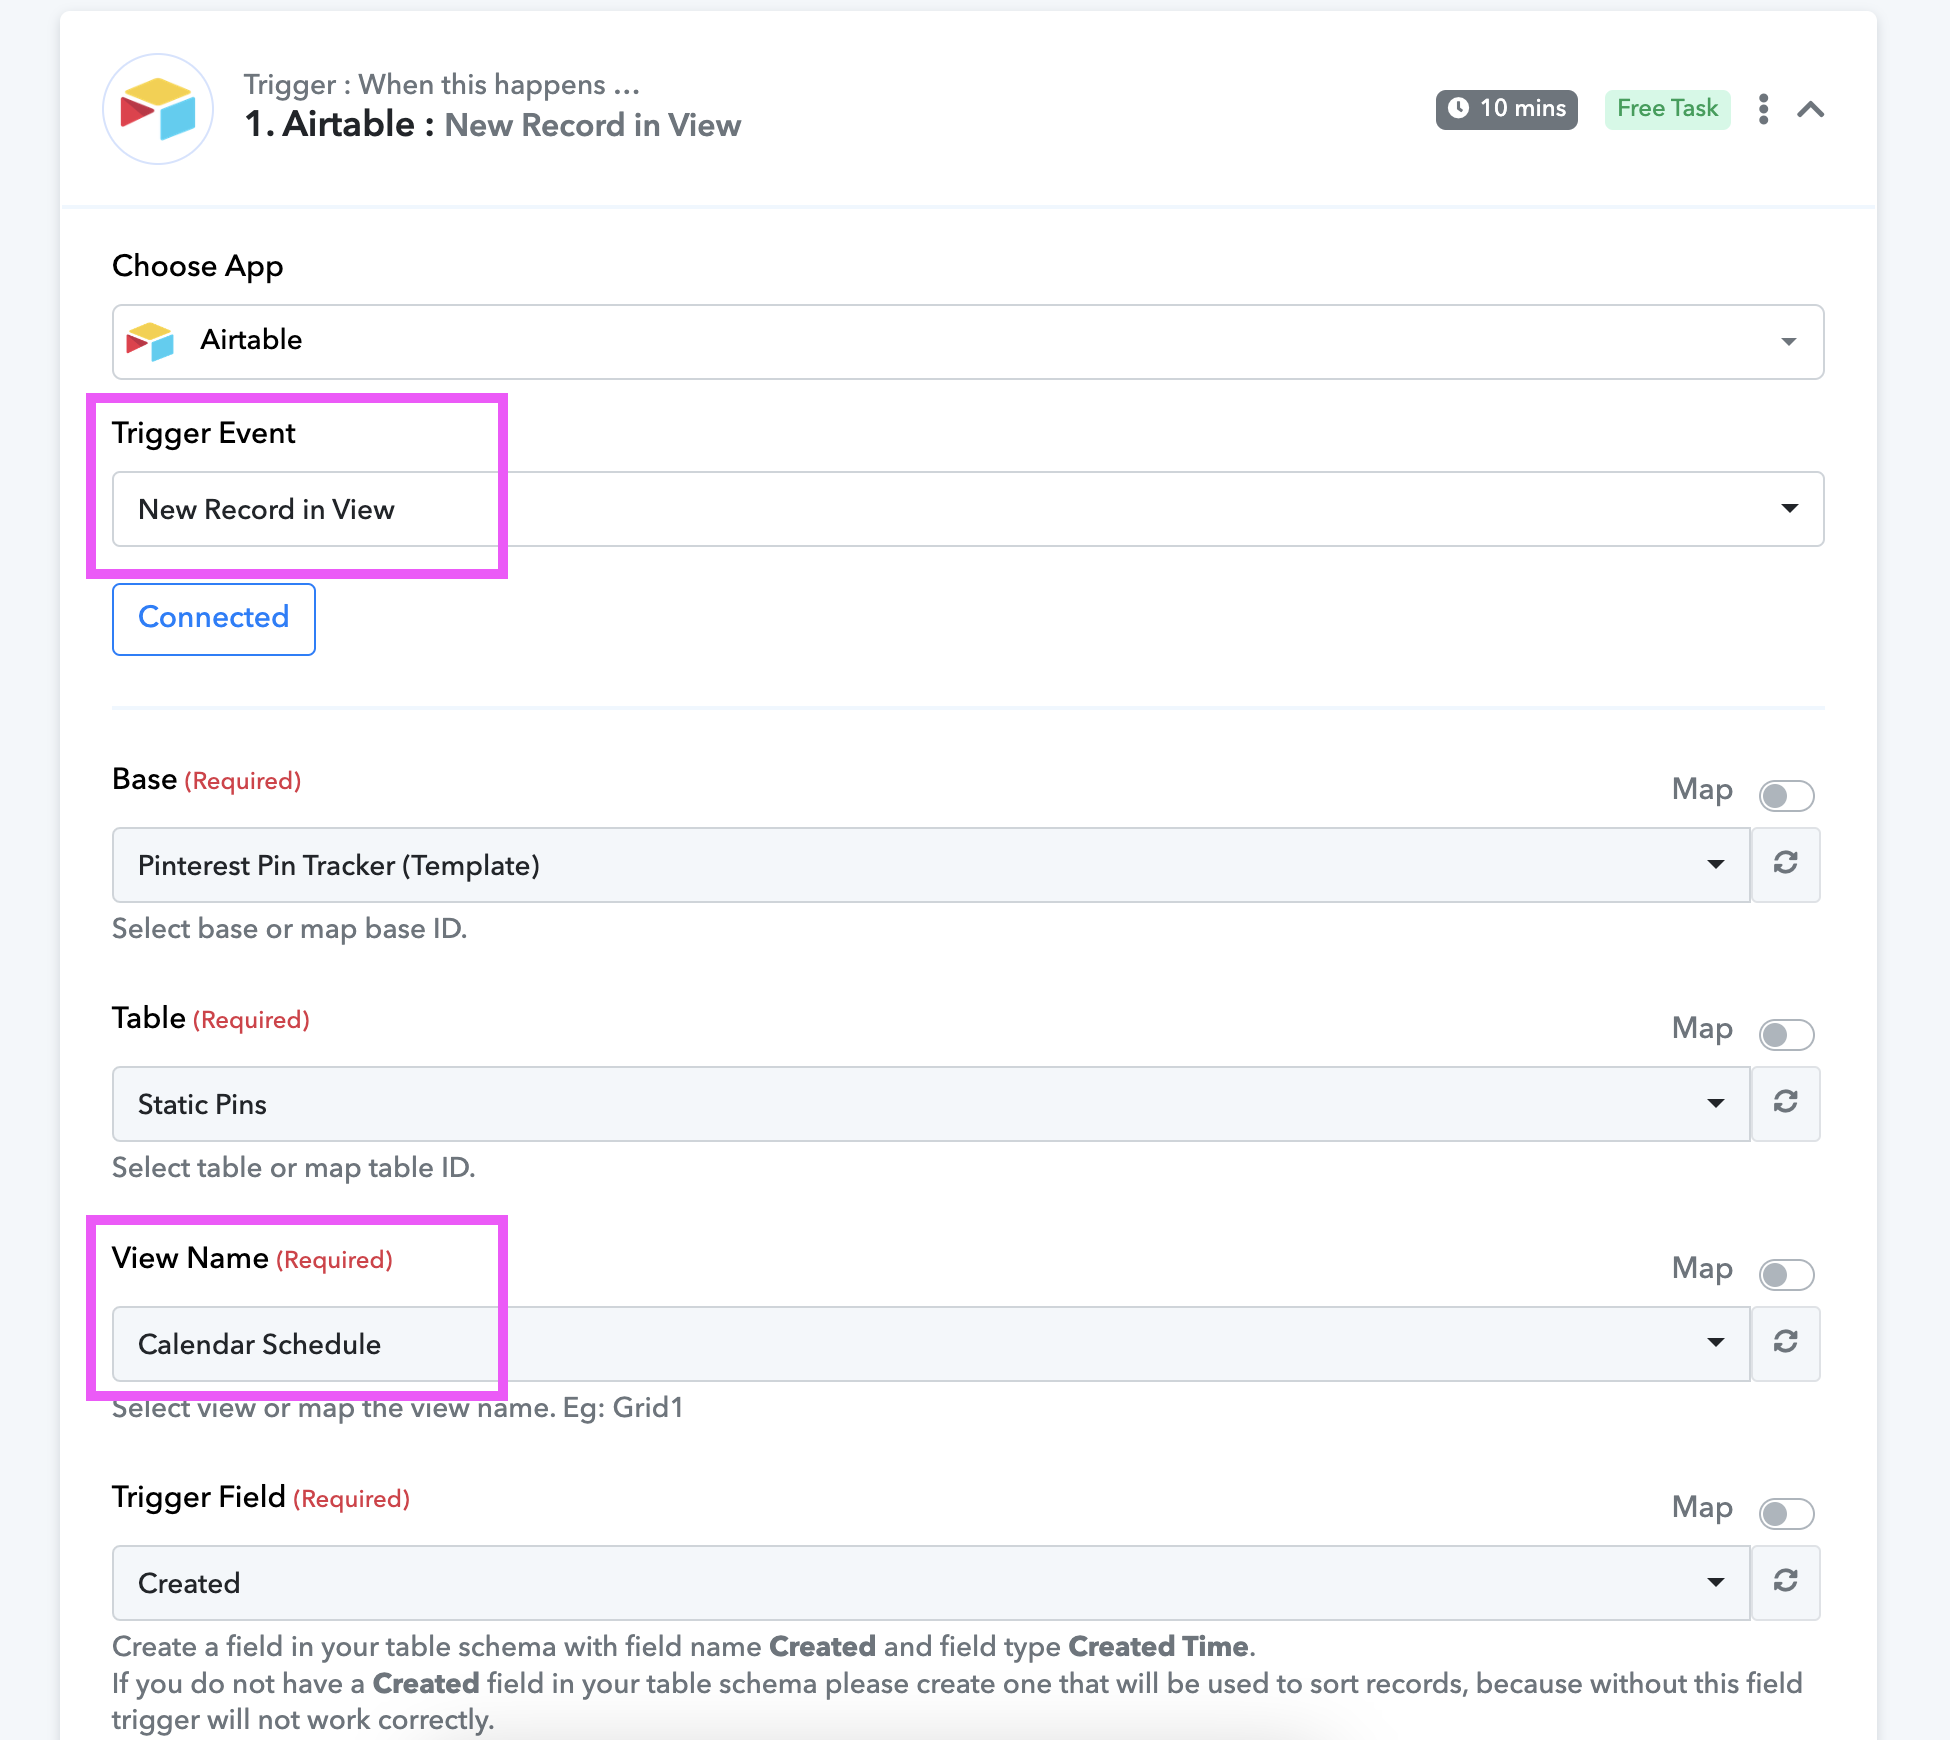Open the Trigger Field dropdown showing Created
Viewport: 1950px width, 1740px height.
(x=931, y=1583)
